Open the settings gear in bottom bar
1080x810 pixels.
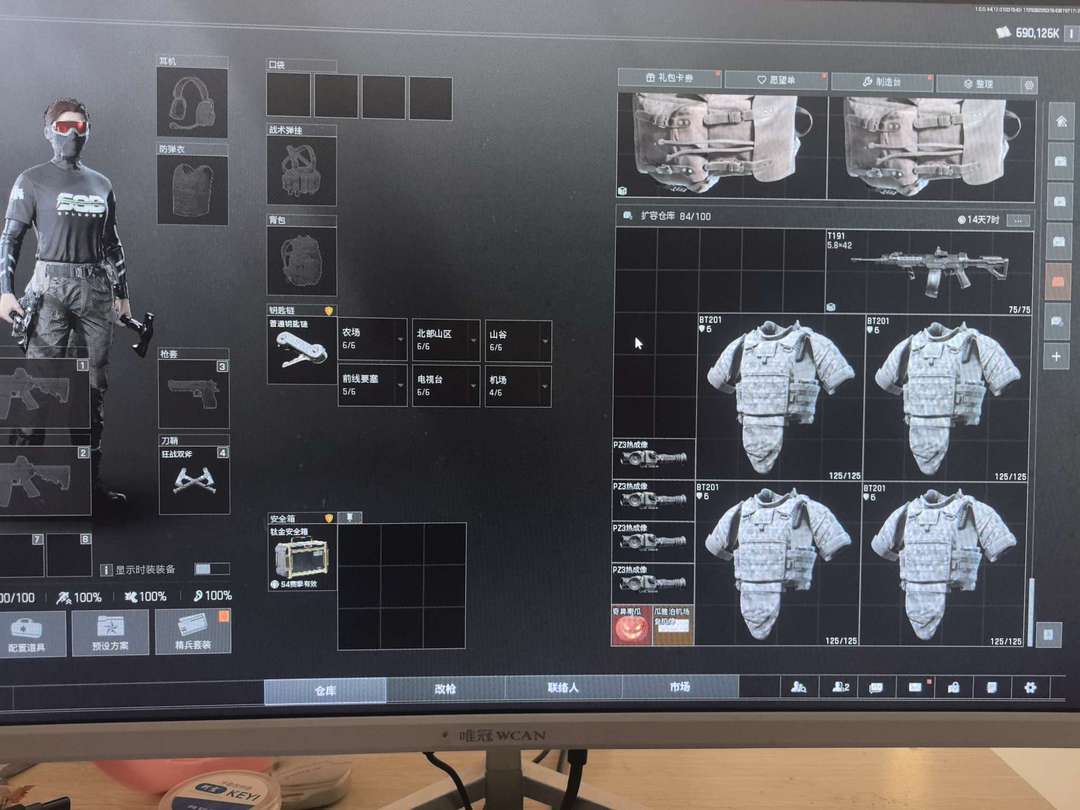click(1030, 687)
